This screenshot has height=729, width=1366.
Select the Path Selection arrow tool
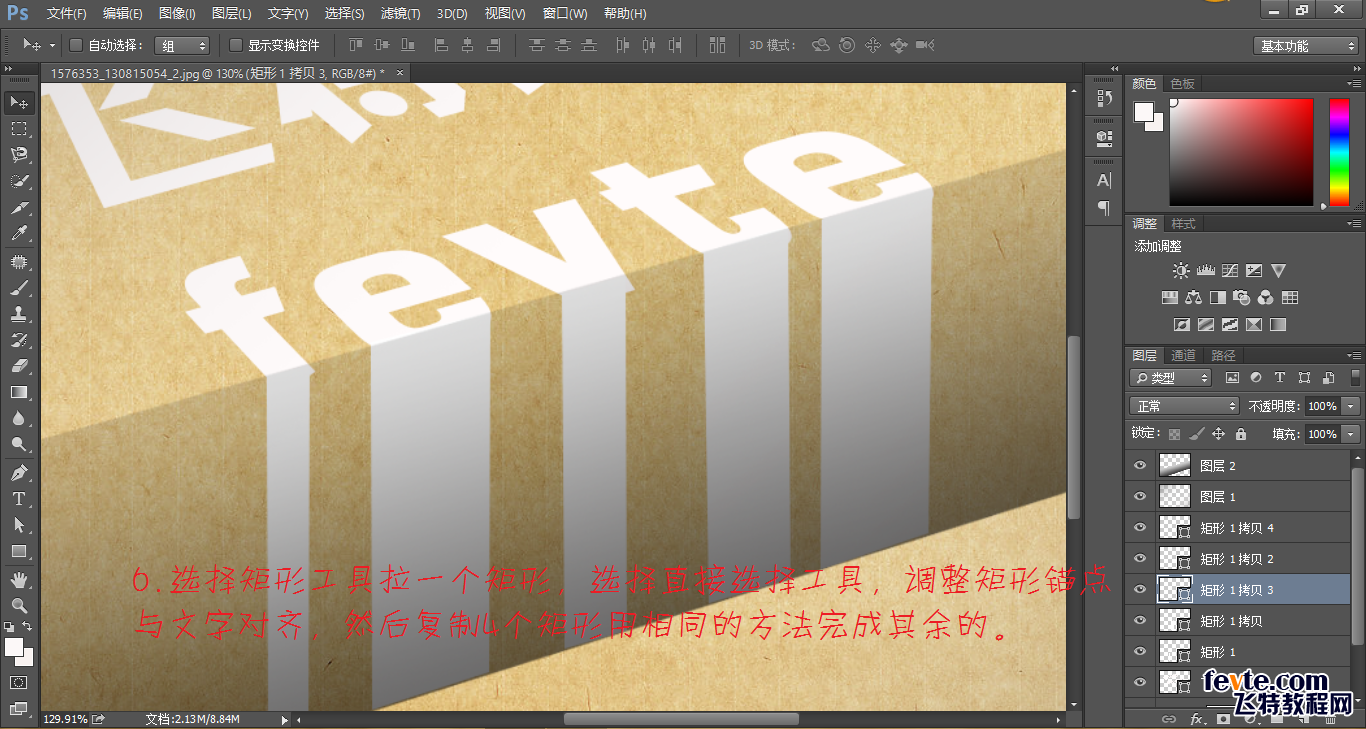(19, 524)
